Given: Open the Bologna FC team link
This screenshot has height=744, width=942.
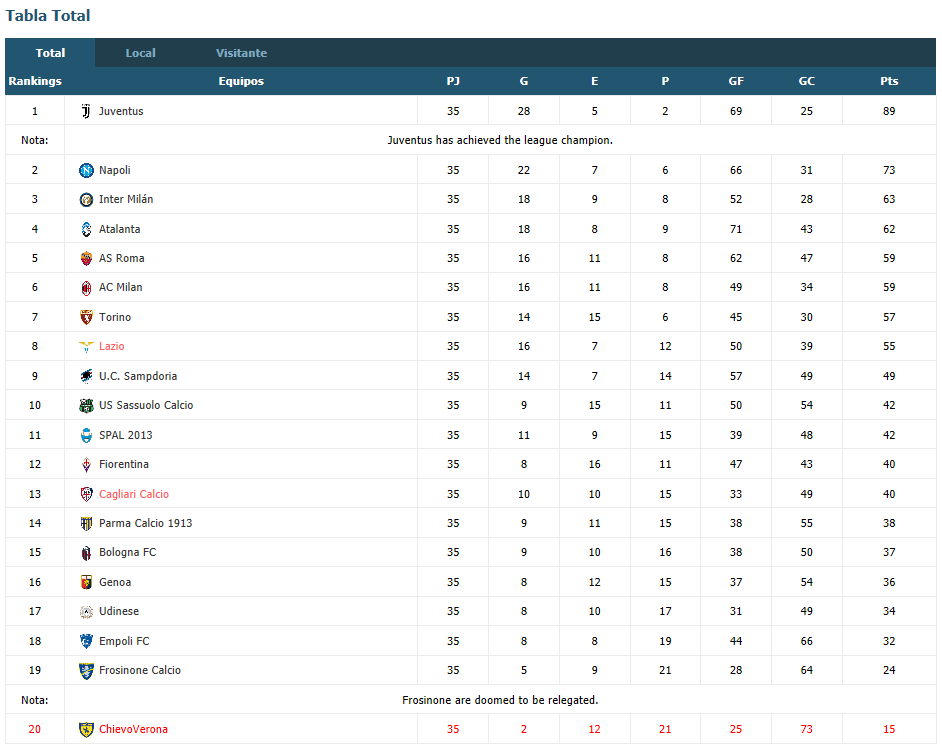Looking at the screenshot, I should pyautogui.click(x=127, y=552).
